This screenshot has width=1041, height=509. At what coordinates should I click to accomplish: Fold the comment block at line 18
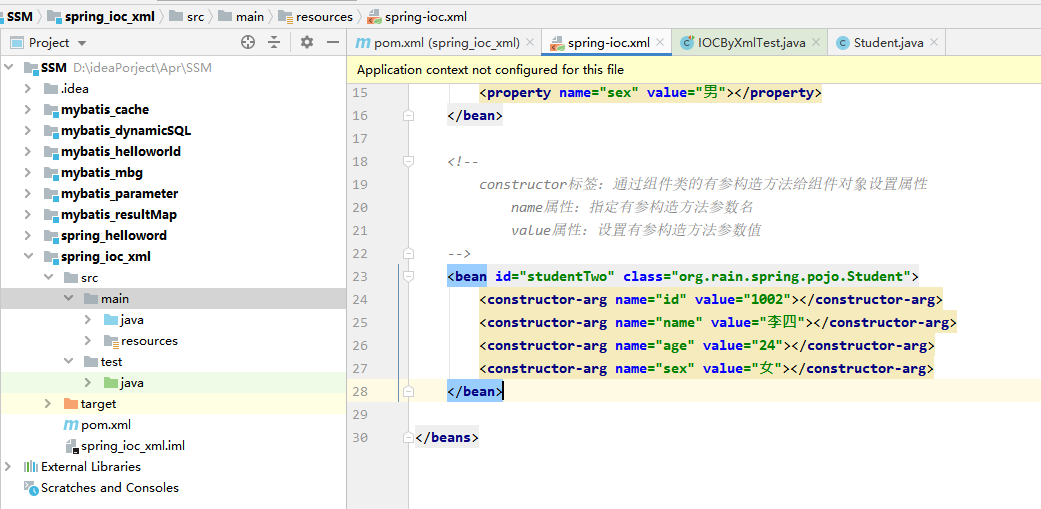[x=408, y=161]
